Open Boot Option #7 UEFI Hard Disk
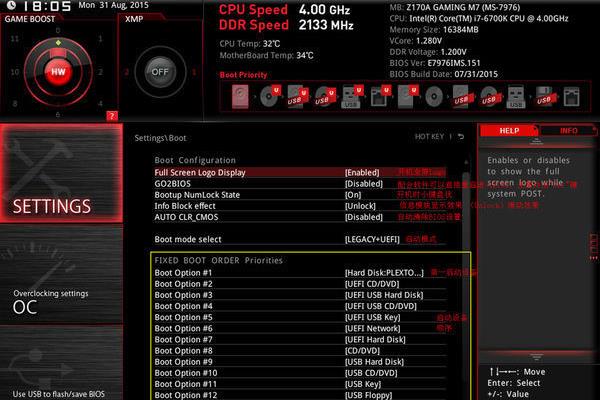This screenshot has width=600, height=400. point(375,340)
